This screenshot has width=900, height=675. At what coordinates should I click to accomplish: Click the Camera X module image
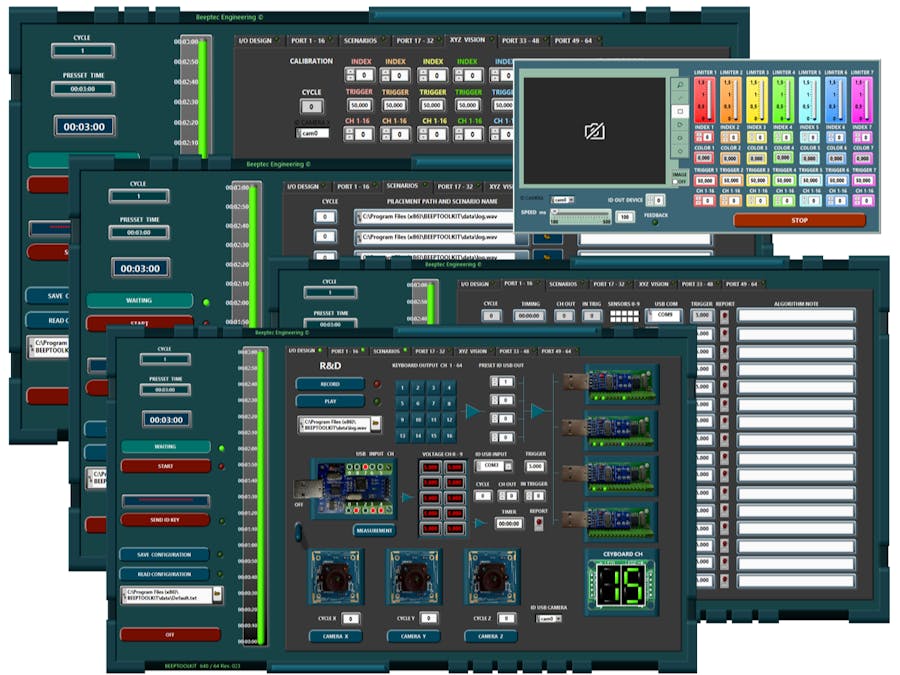(x=336, y=577)
